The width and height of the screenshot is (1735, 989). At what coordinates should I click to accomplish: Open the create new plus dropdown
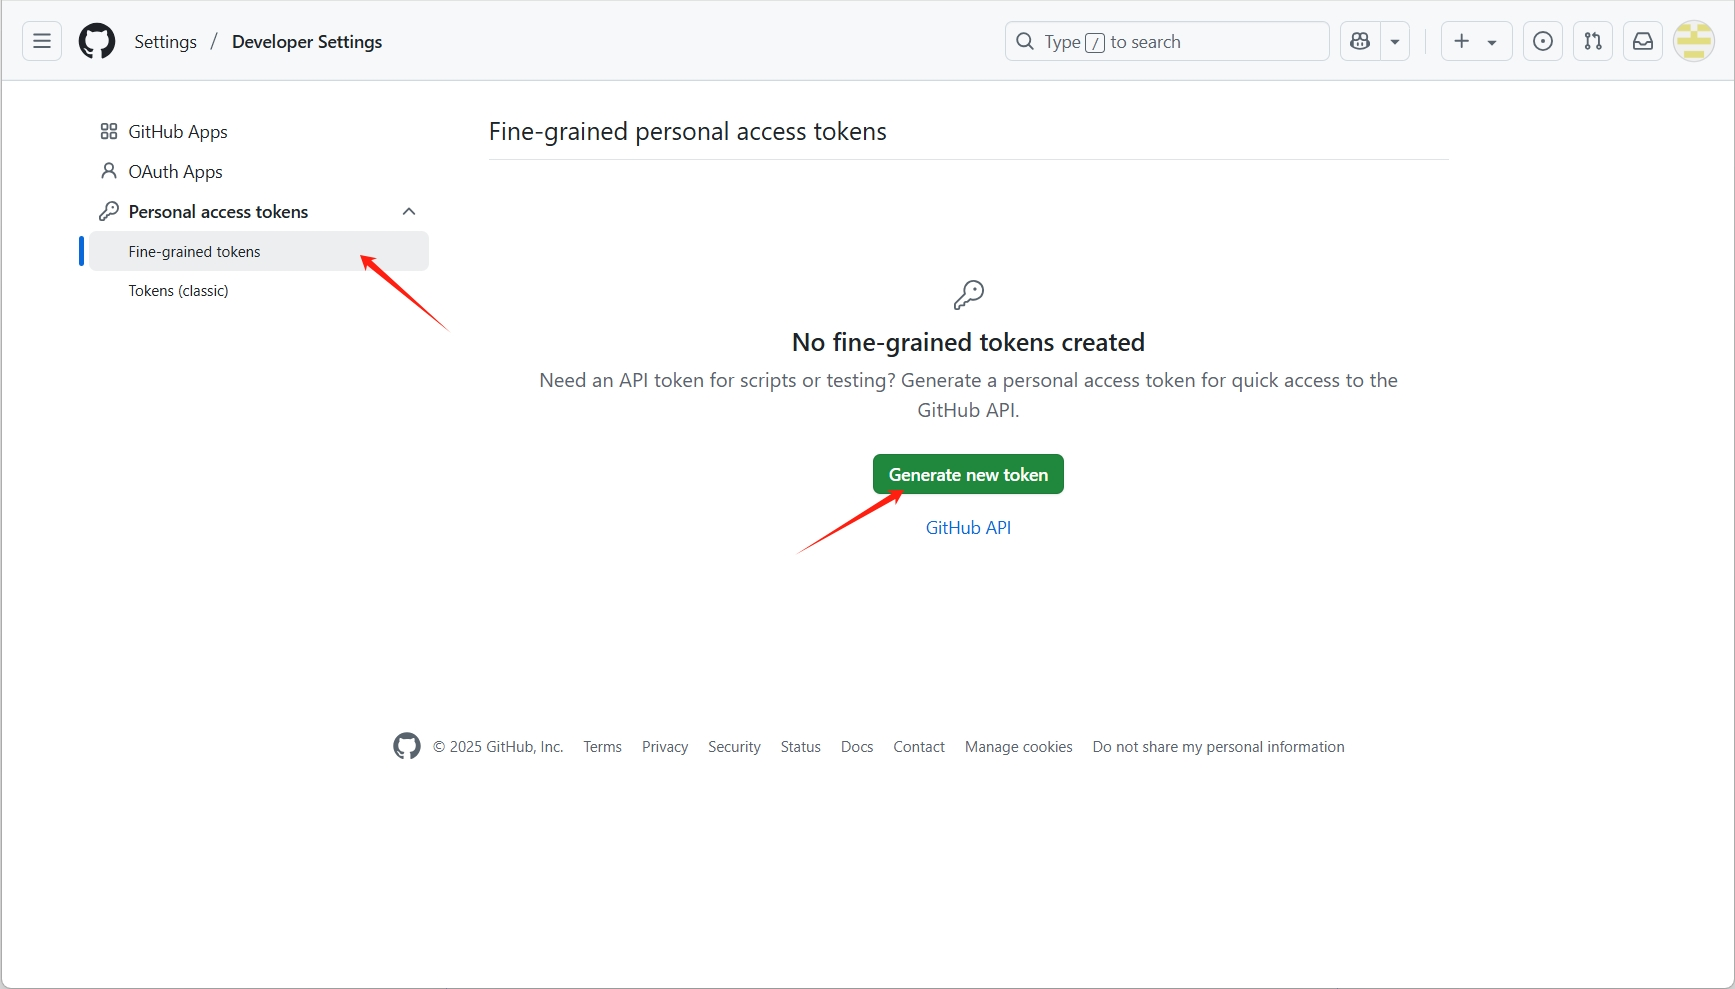pos(1475,41)
